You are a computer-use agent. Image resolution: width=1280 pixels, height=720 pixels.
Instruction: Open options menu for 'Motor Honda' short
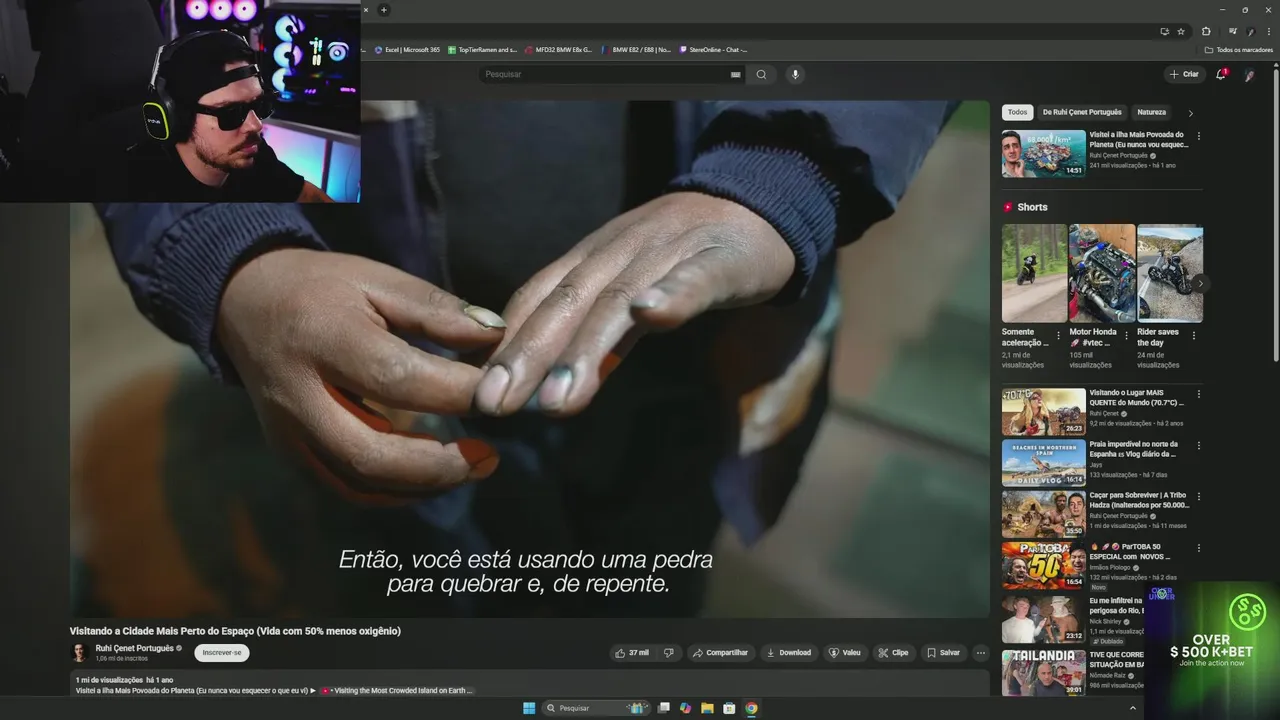(1126, 336)
